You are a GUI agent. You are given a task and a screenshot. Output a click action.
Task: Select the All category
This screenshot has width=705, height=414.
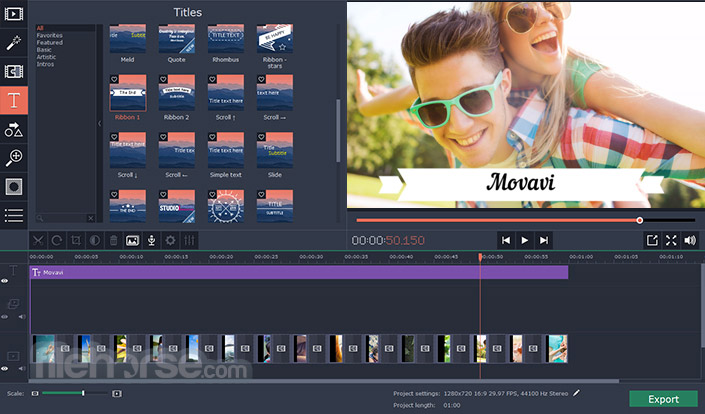pyautogui.click(x=40, y=28)
